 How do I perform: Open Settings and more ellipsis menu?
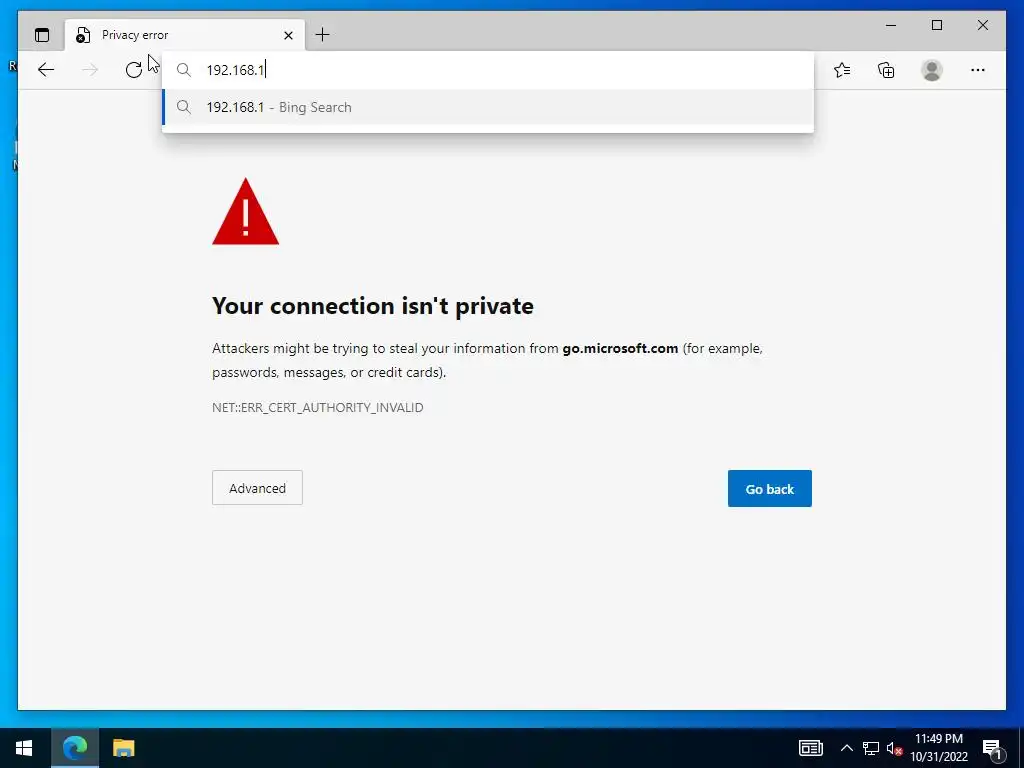978,70
